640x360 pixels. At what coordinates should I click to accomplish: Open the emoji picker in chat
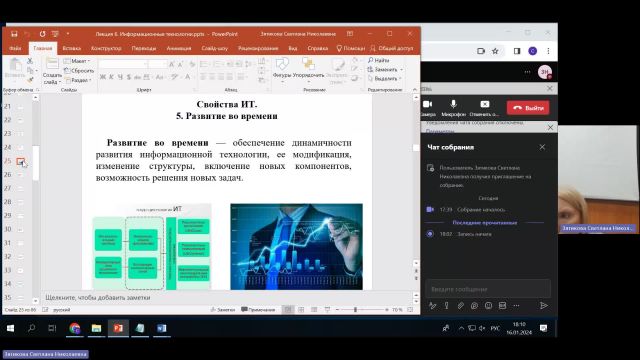click(x=488, y=305)
